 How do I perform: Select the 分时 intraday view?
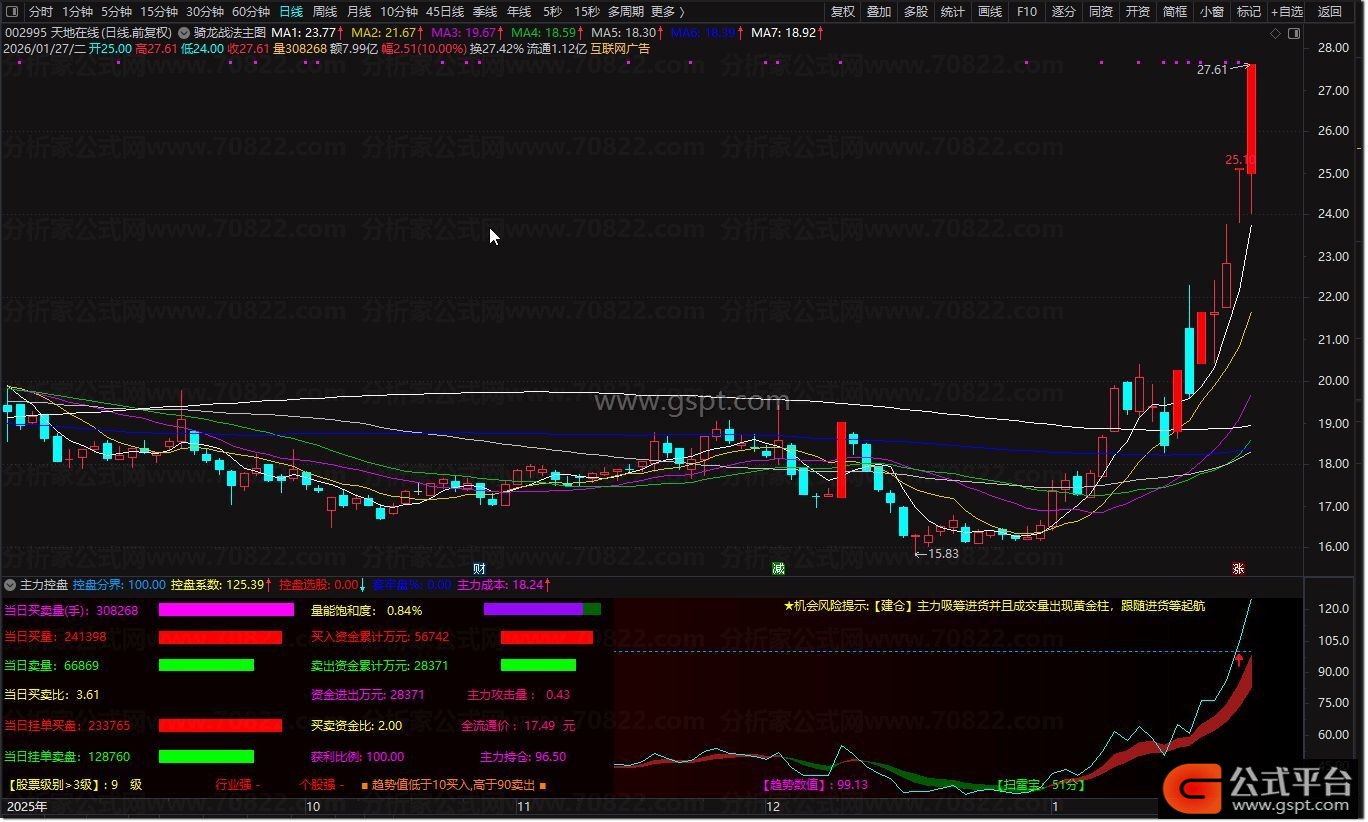click(x=41, y=12)
